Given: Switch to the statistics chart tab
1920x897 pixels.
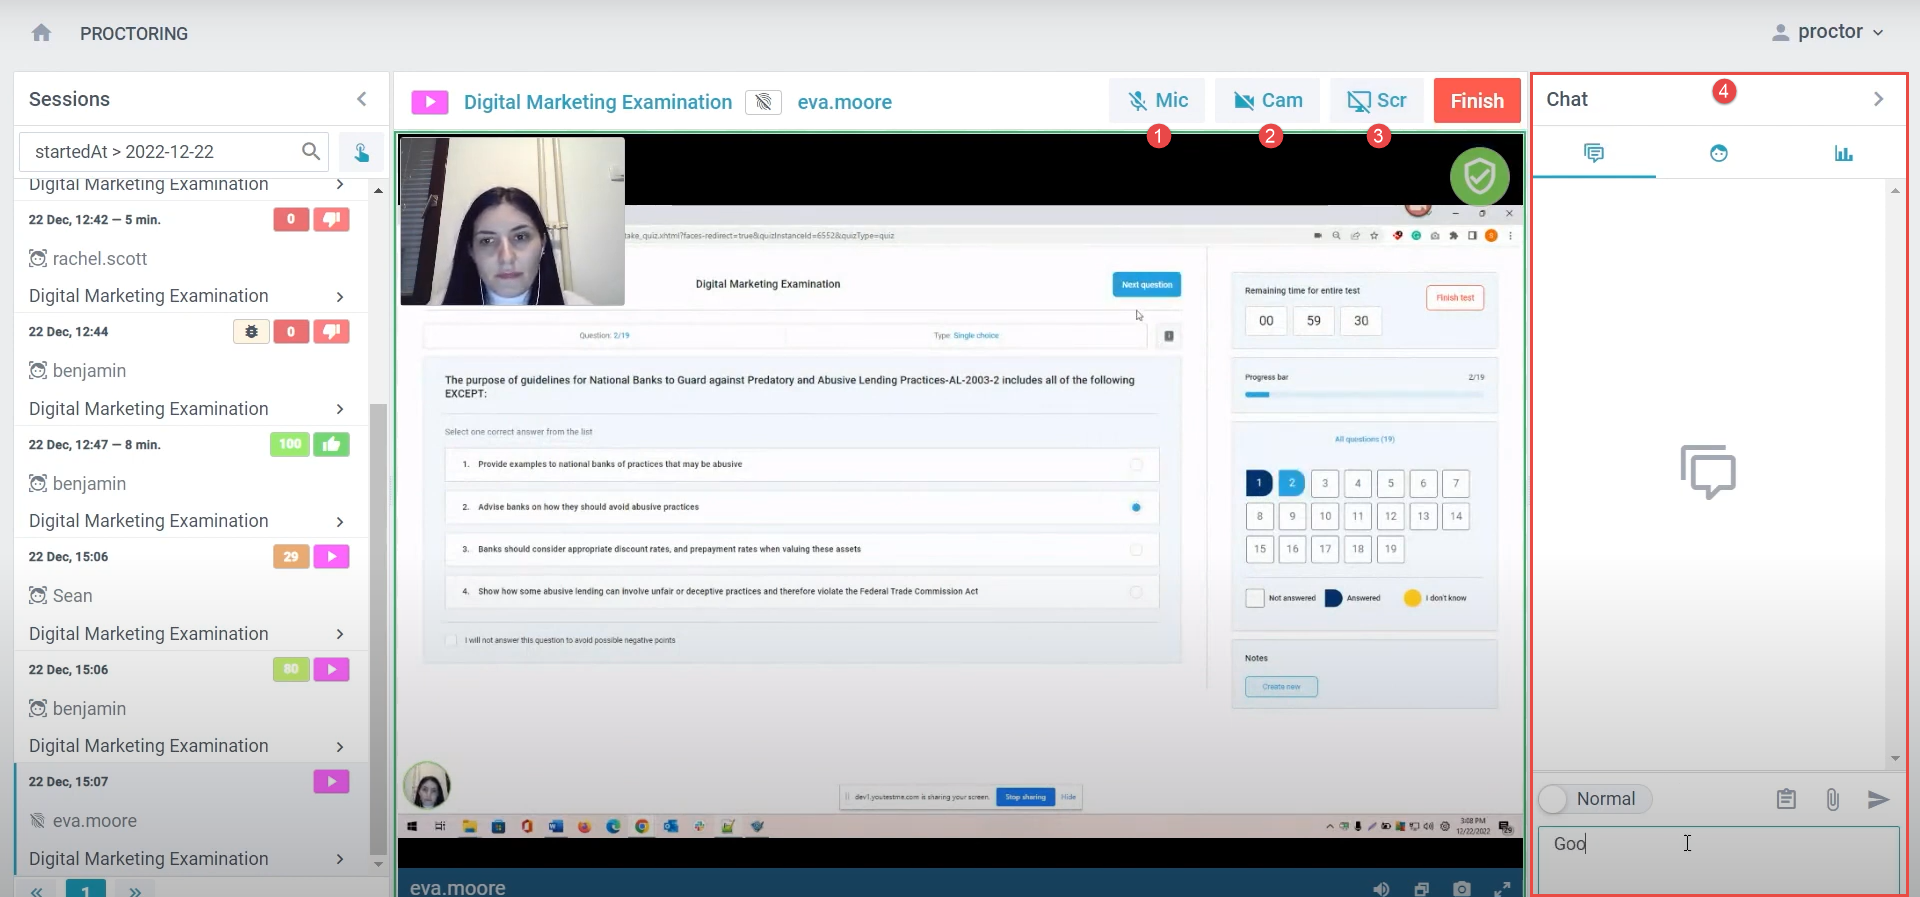Looking at the screenshot, I should pyautogui.click(x=1843, y=153).
